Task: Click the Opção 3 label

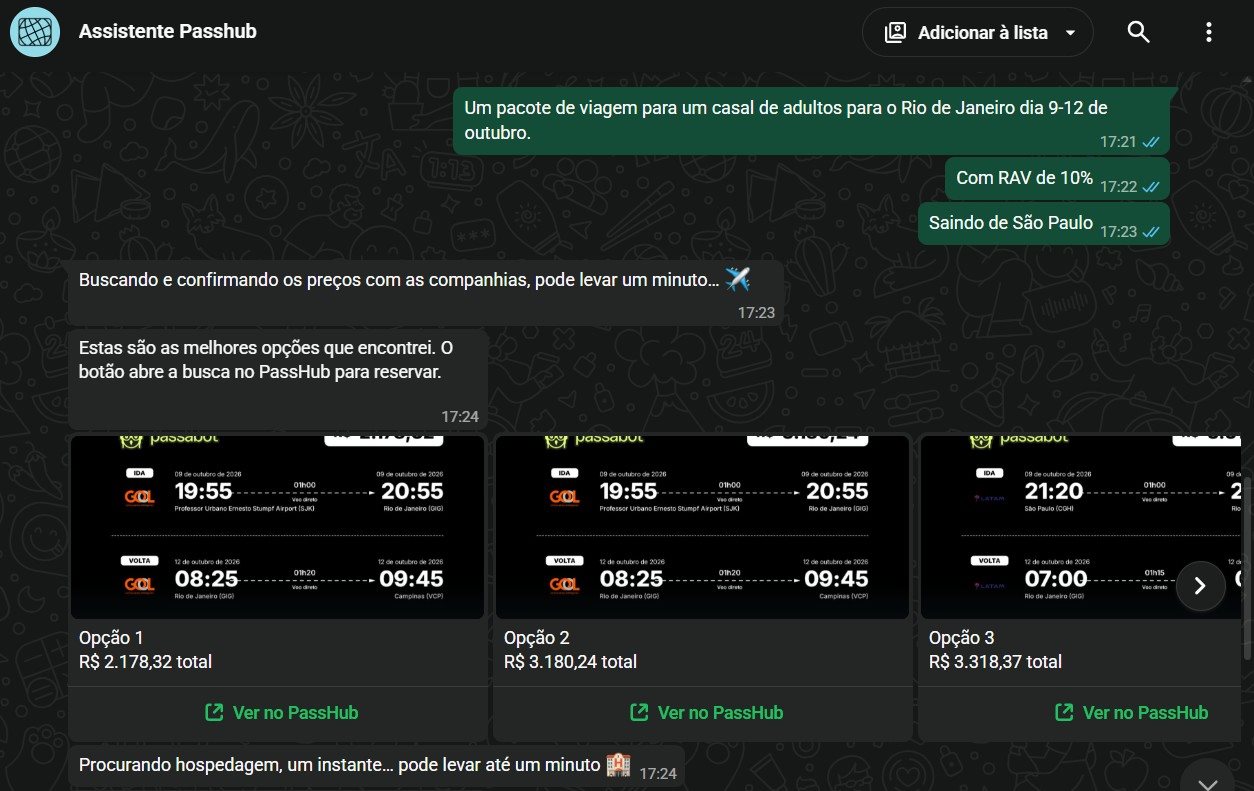Action: (x=961, y=638)
